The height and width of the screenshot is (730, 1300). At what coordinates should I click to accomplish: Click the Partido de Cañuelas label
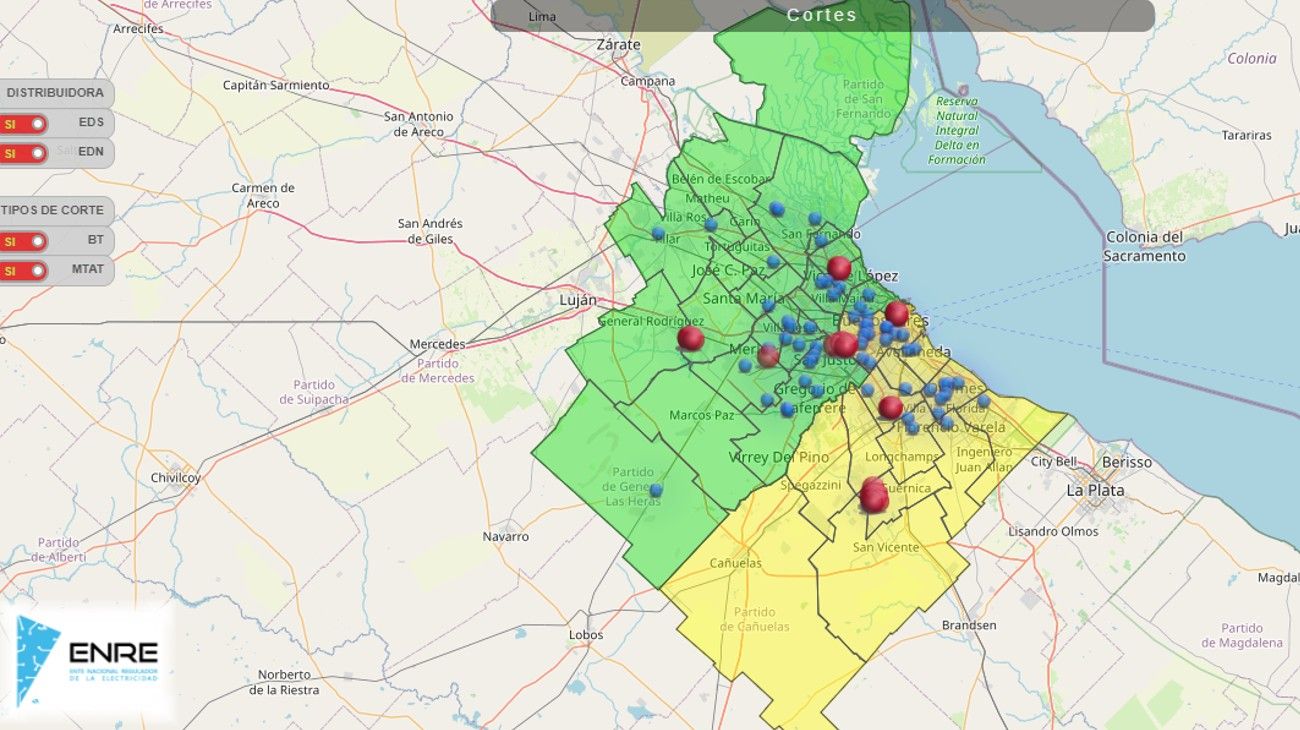[754, 619]
